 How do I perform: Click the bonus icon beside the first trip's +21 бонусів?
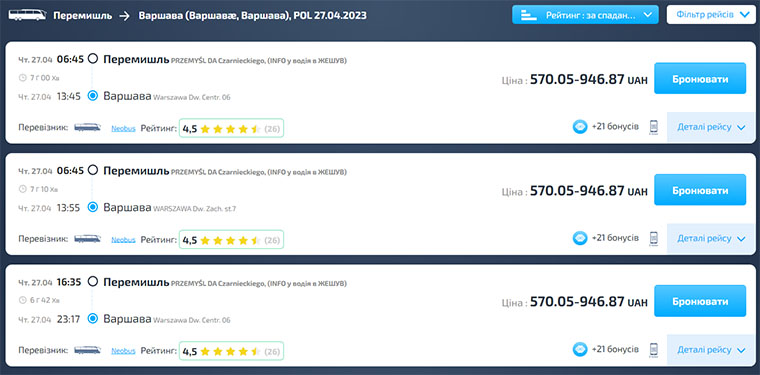pos(580,127)
